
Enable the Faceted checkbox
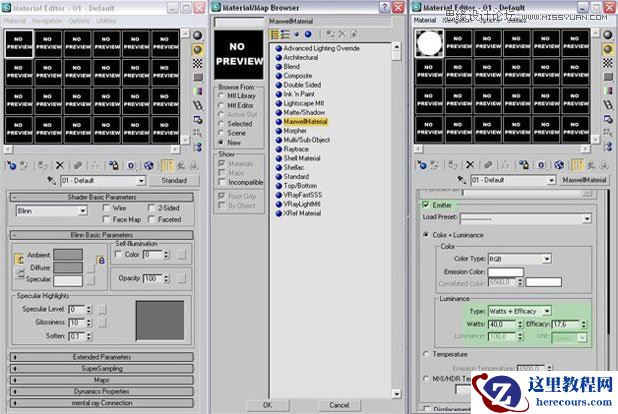pyautogui.click(x=151, y=219)
